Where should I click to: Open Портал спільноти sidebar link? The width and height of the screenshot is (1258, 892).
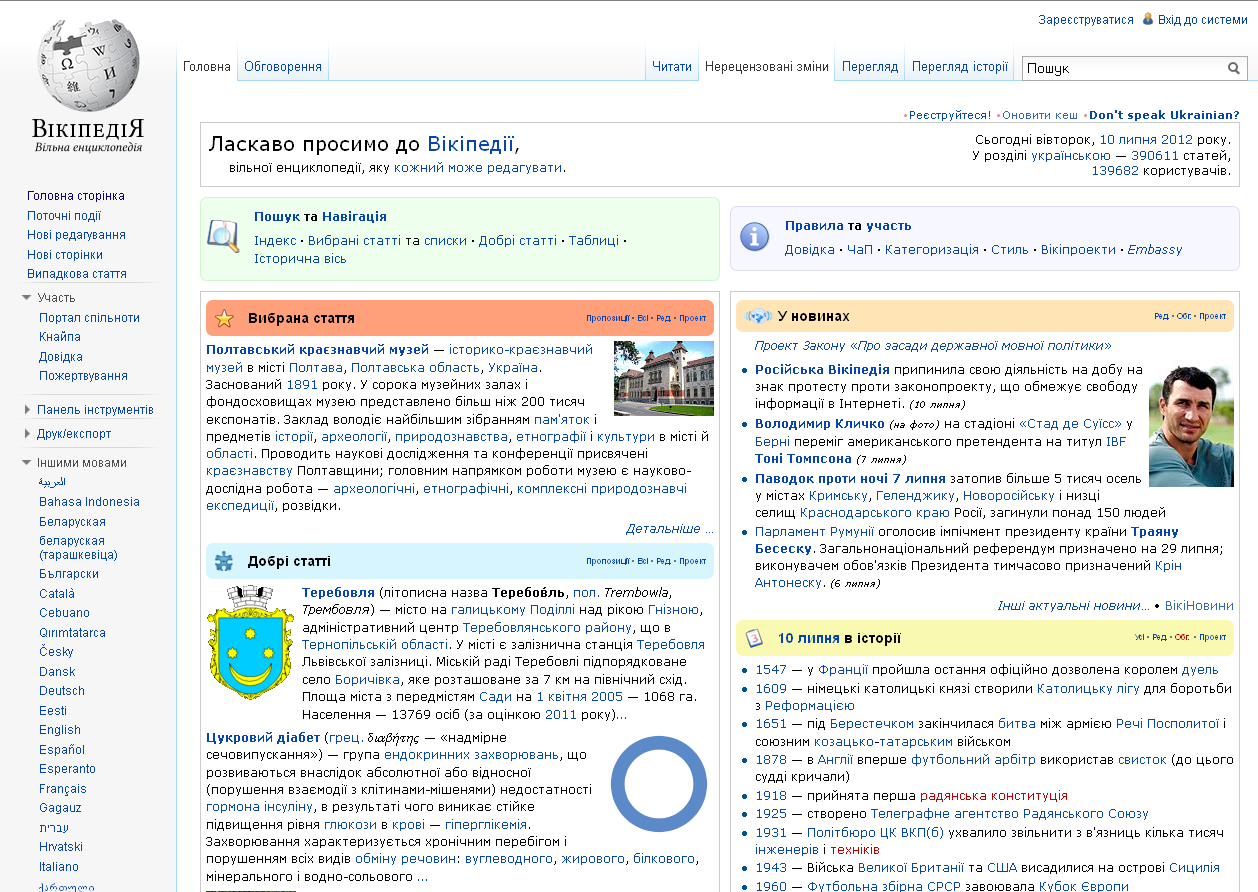pos(89,317)
